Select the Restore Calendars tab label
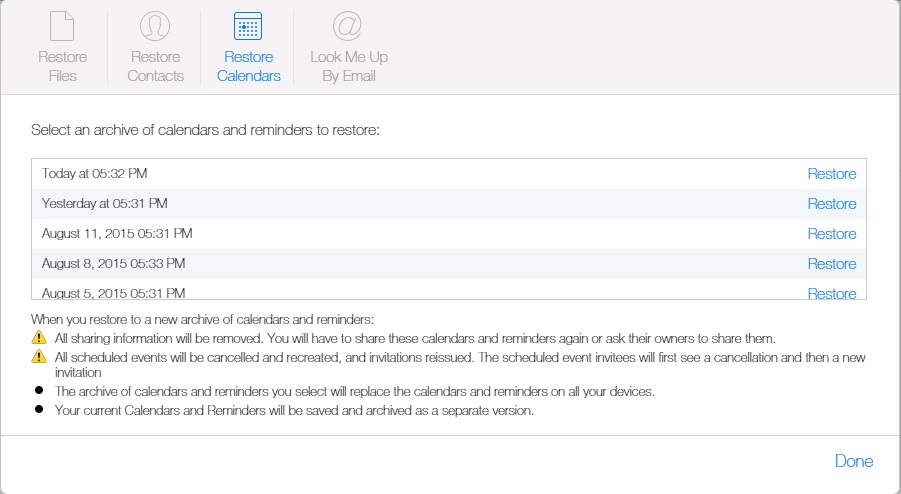Screen dimensions: 901x494 (x=248, y=66)
